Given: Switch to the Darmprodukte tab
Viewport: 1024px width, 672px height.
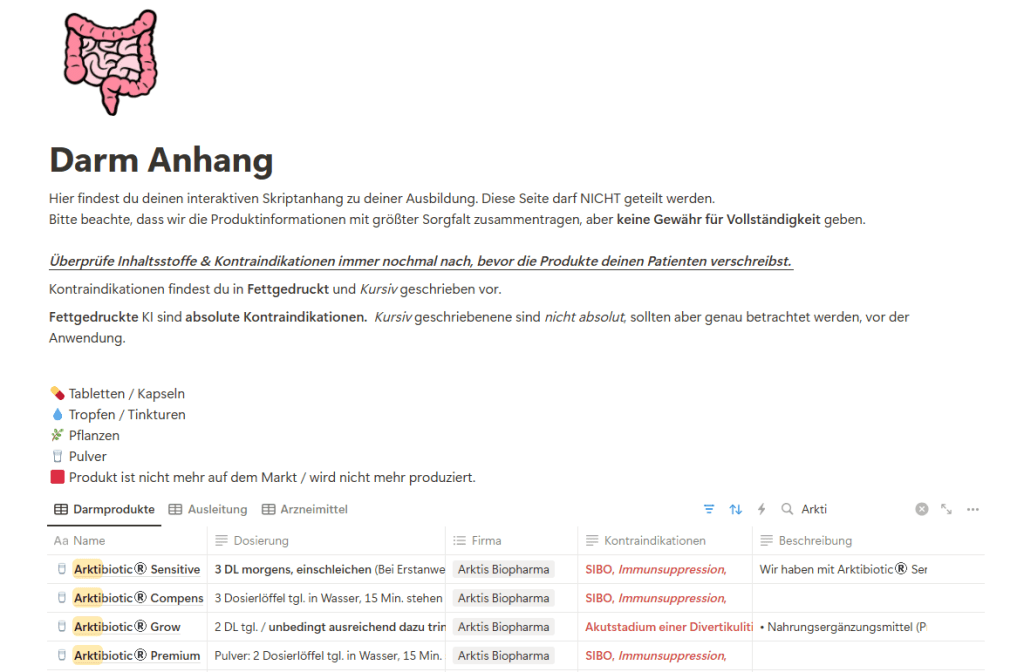Looking at the screenshot, I should pyautogui.click(x=104, y=509).
